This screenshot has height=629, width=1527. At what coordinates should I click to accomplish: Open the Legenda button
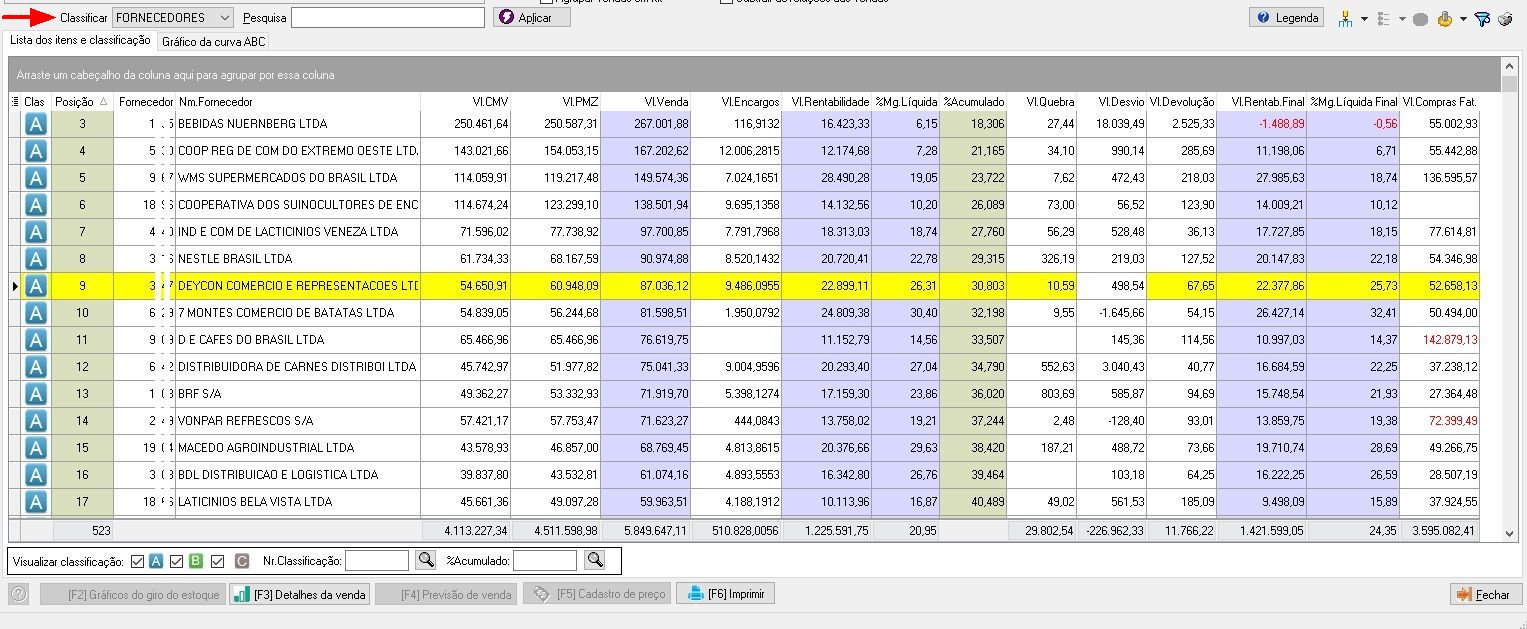point(1288,17)
